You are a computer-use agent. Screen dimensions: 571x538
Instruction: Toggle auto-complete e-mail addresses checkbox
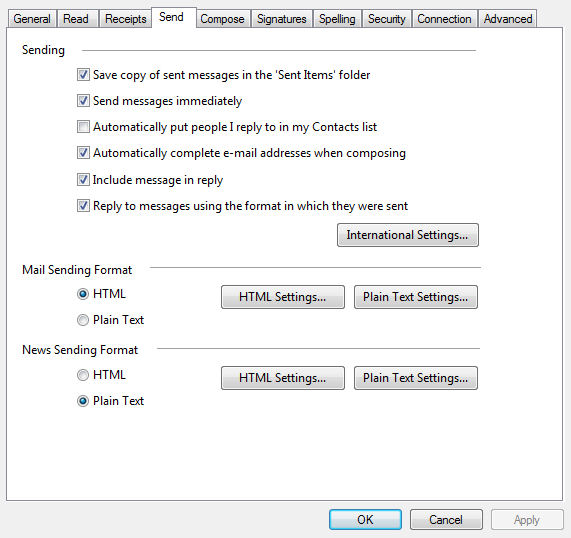pyautogui.click(x=83, y=153)
